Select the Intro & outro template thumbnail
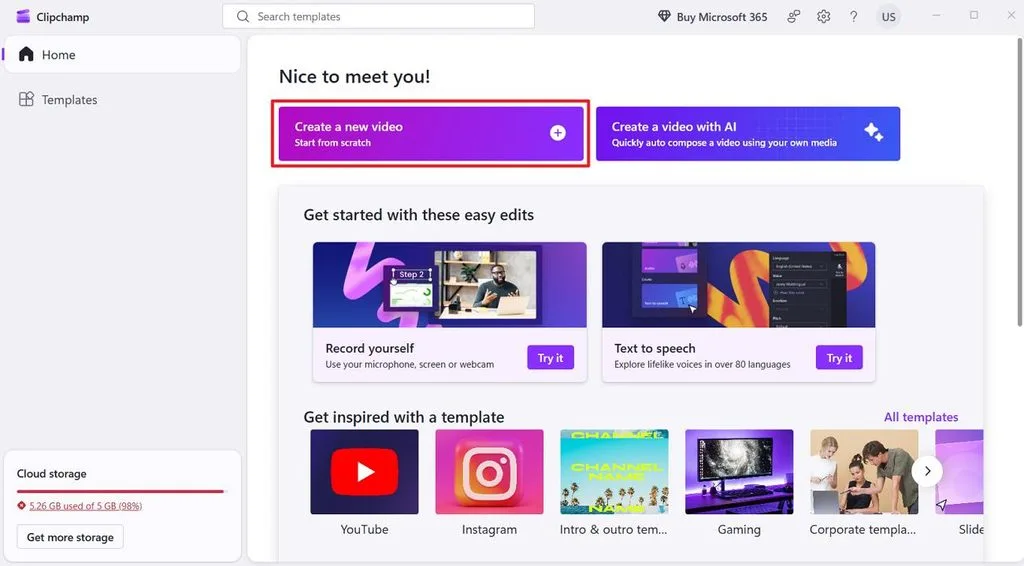Viewport: 1024px width, 566px height. (615, 471)
